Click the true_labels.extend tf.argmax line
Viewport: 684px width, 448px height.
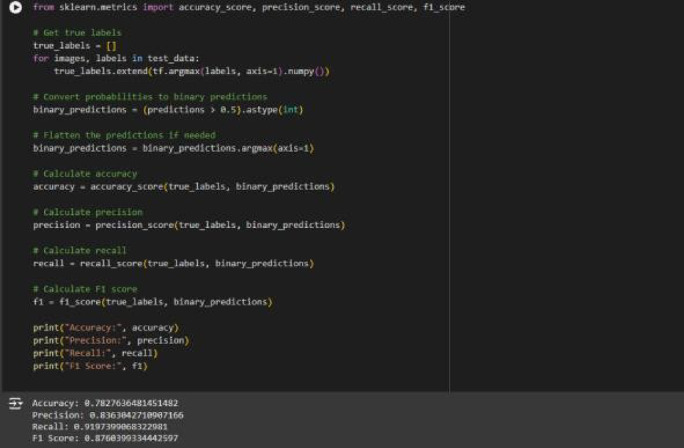click(192, 71)
